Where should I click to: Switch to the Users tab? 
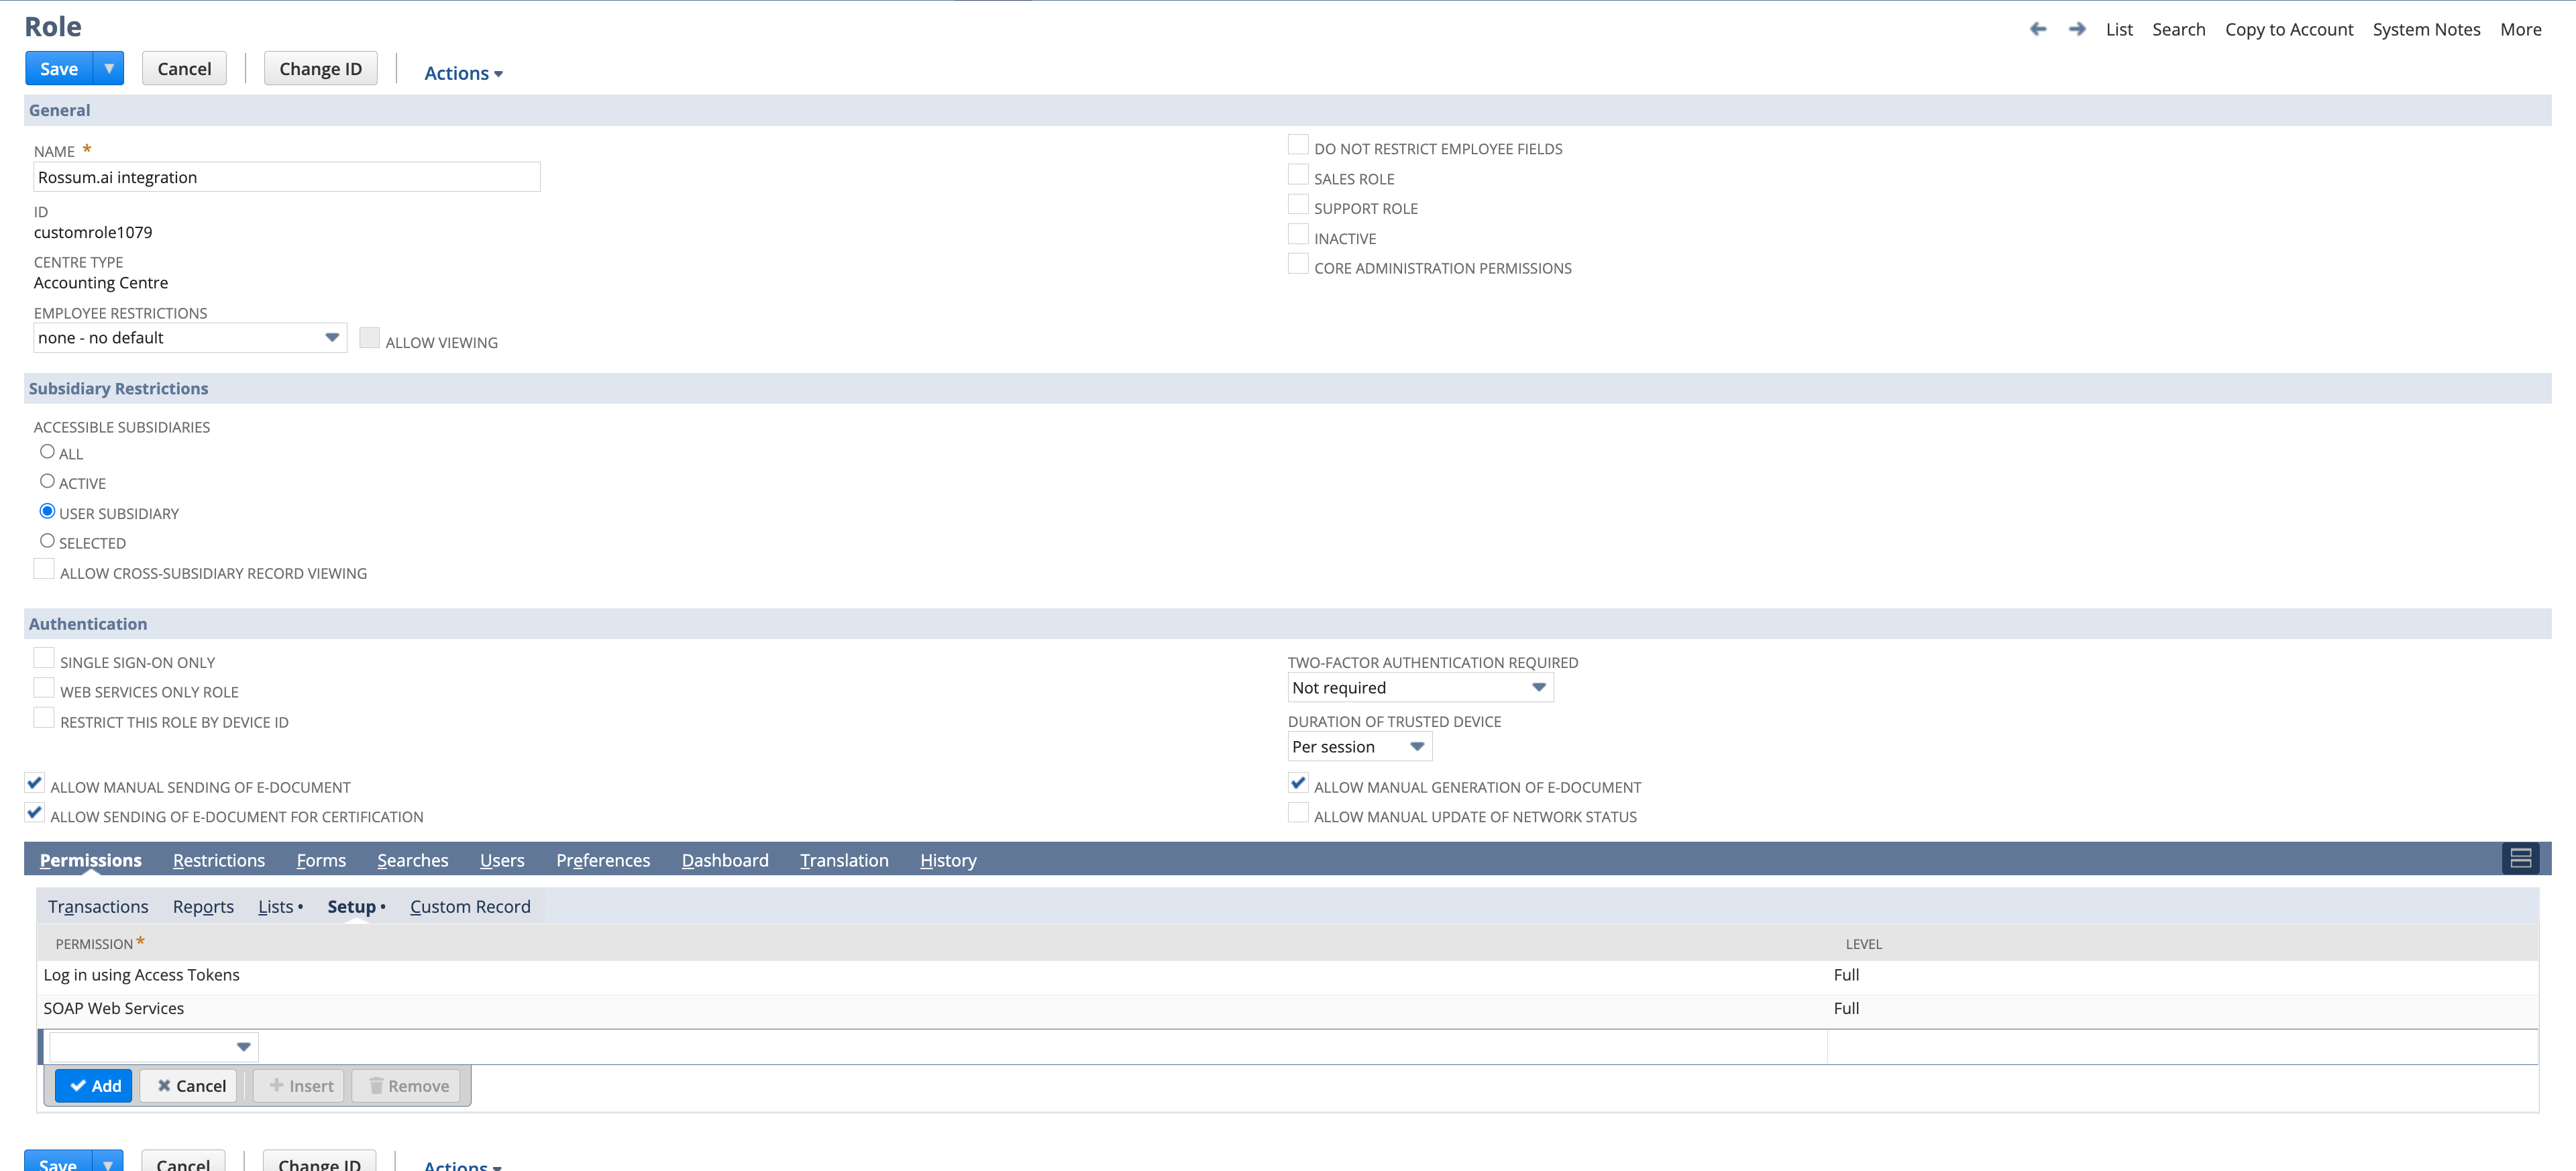pos(502,860)
